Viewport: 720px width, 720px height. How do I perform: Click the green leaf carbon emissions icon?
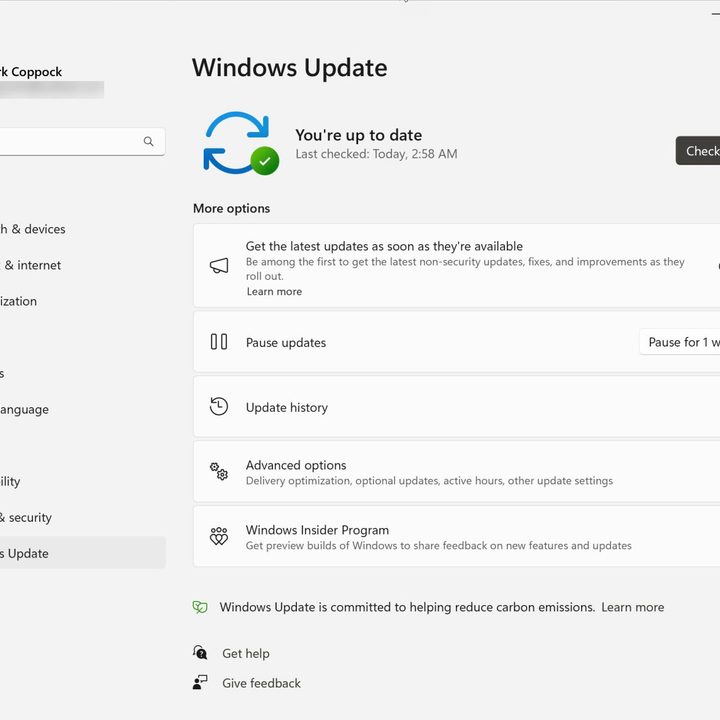200,607
